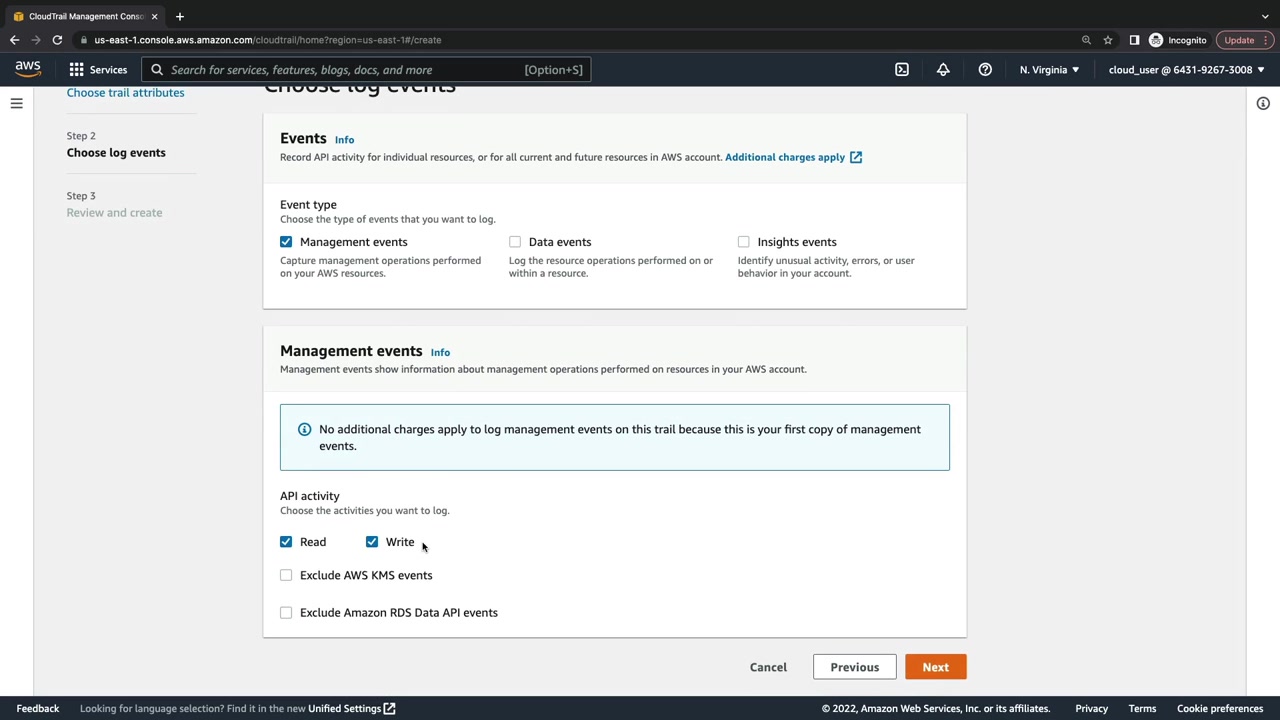Uncheck the Management events checkbox
Viewport: 1280px width, 720px height.
pos(286,242)
